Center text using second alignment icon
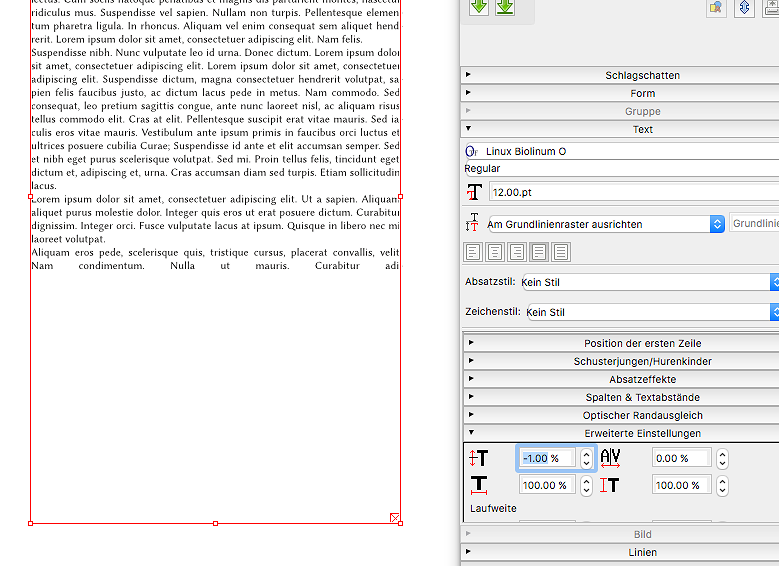Screen dimensions: 779x566 pyautogui.click(x=495, y=252)
